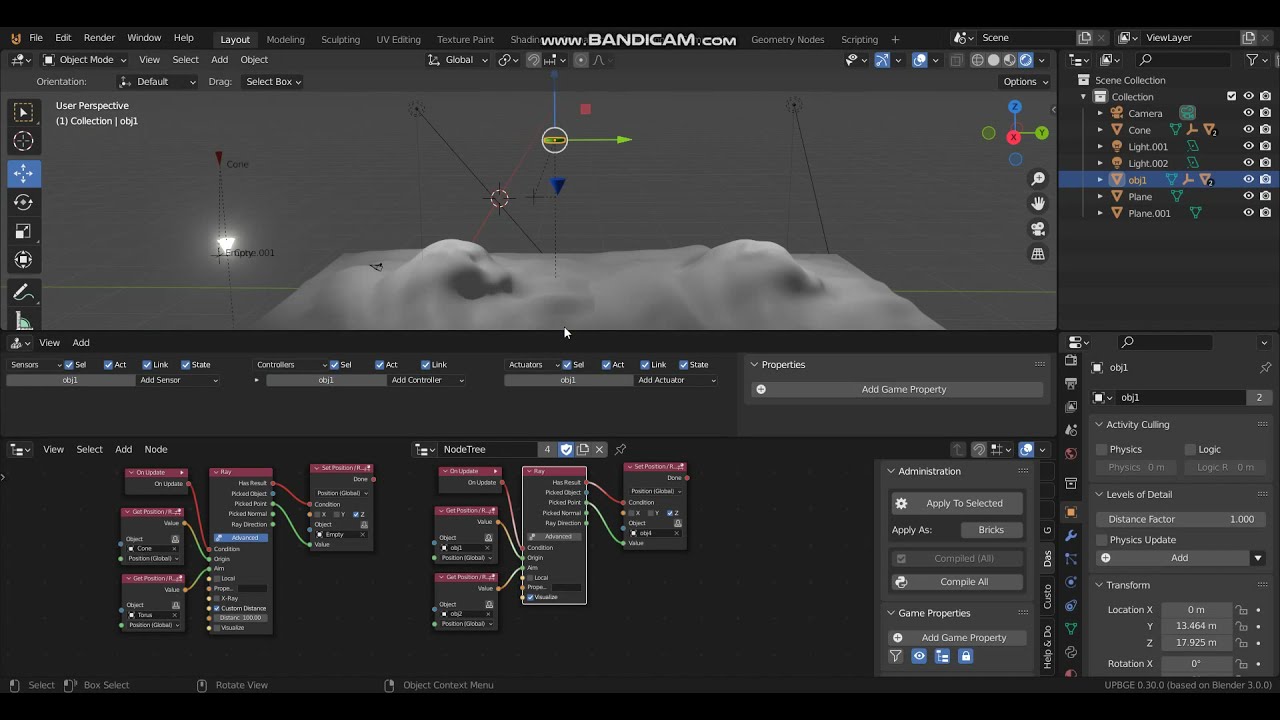1280x720 pixels.
Task: Click the Bricks button beside Apply As
Action: [x=991, y=530]
